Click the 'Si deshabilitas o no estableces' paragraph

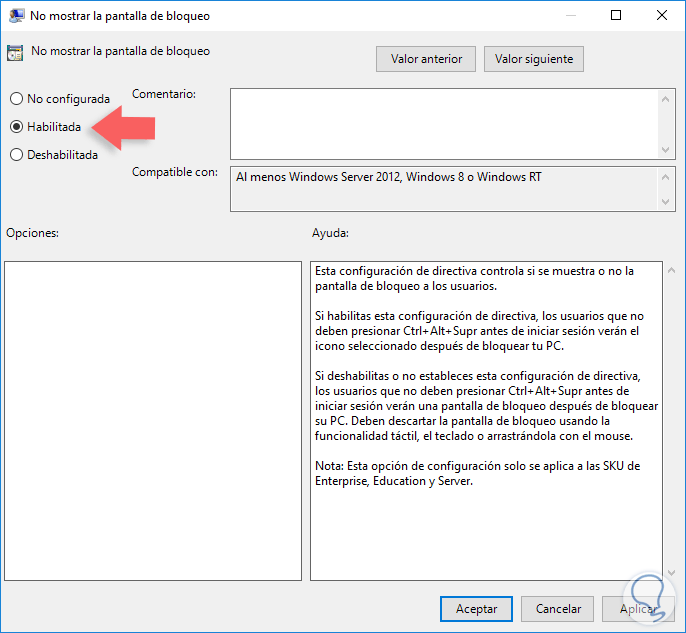click(486, 406)
